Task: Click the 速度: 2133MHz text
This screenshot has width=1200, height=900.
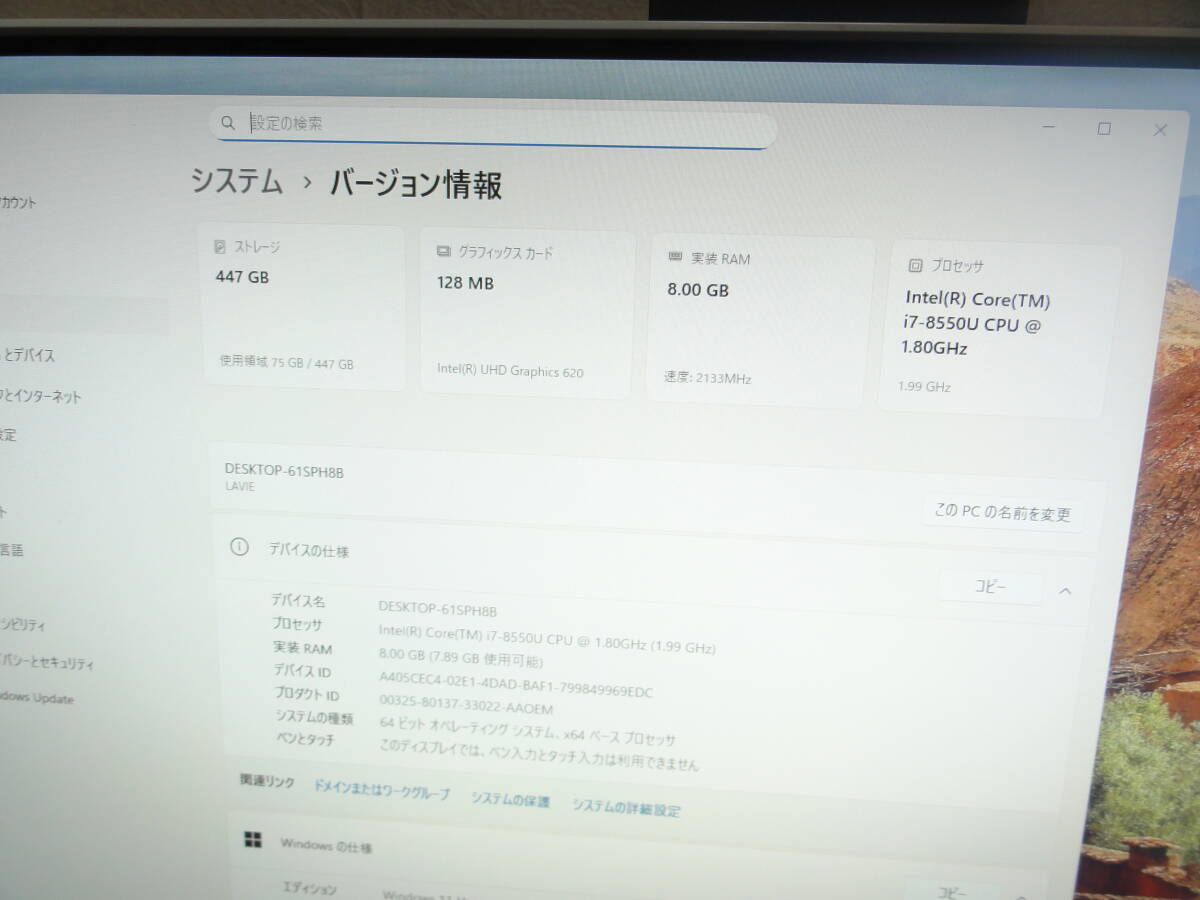Action: 707,378
